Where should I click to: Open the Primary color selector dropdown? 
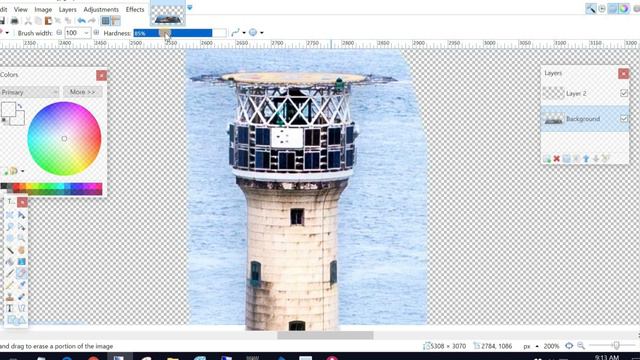[29, 92]
